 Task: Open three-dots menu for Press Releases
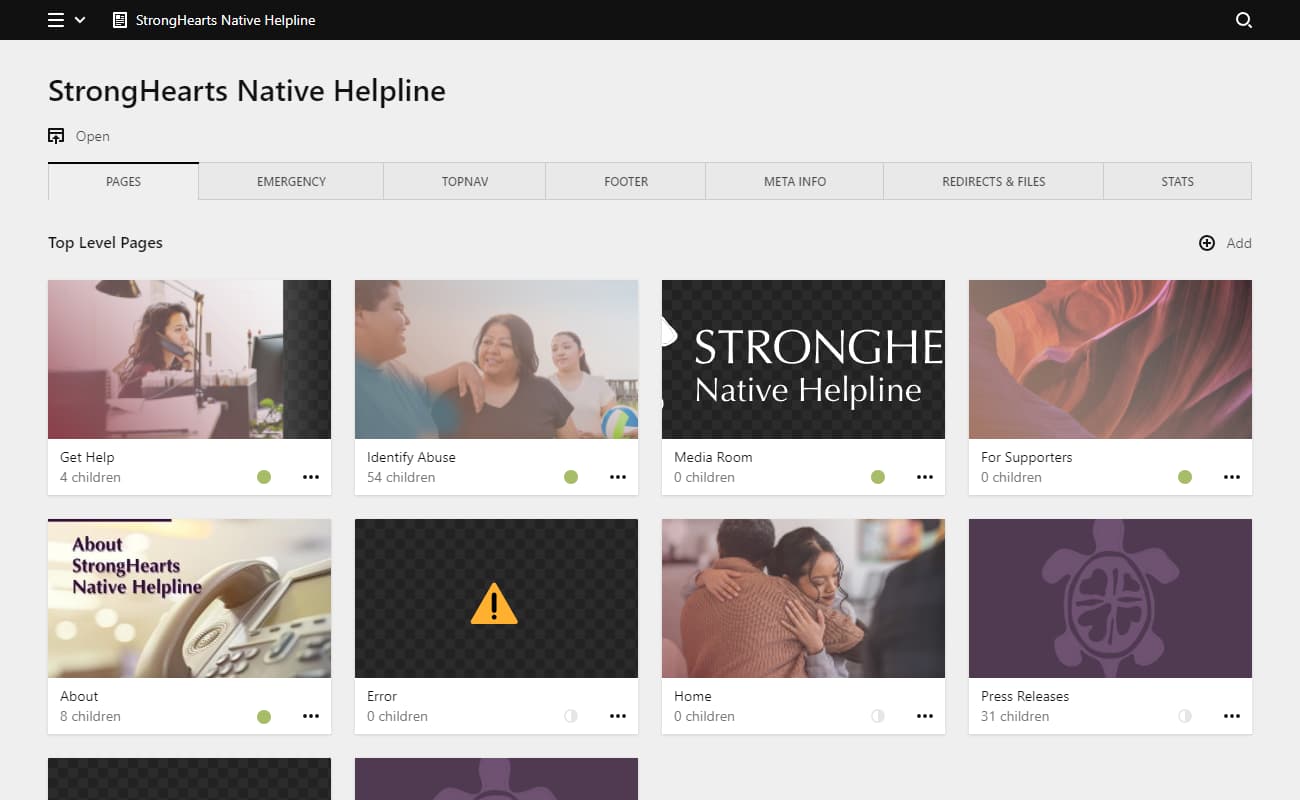[1232, 716]
